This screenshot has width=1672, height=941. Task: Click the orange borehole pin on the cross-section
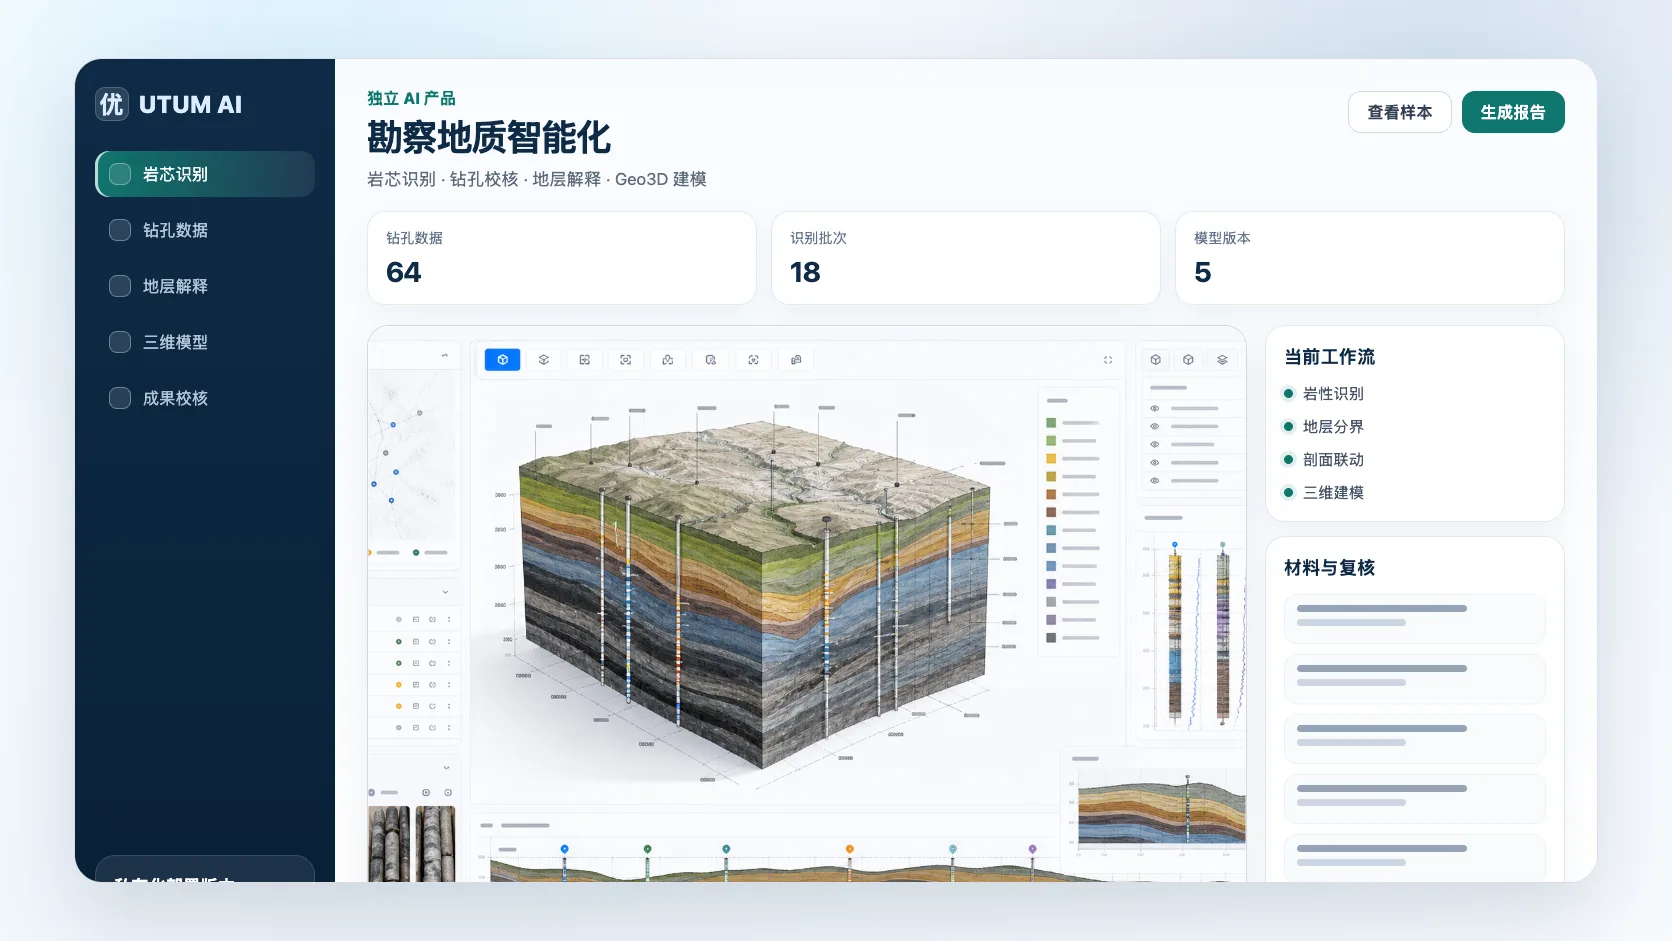coord(849,849)
